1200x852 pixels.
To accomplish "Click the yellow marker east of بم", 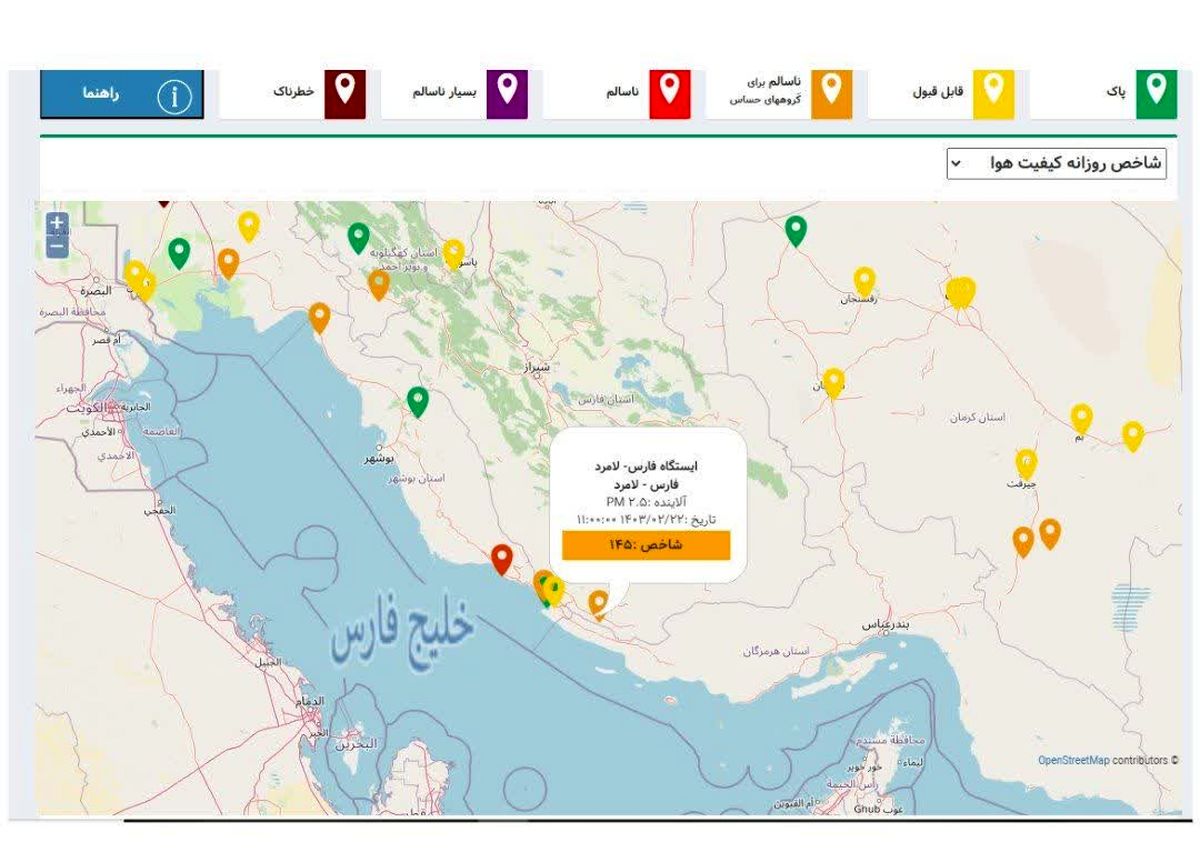I will [1132, 436].
